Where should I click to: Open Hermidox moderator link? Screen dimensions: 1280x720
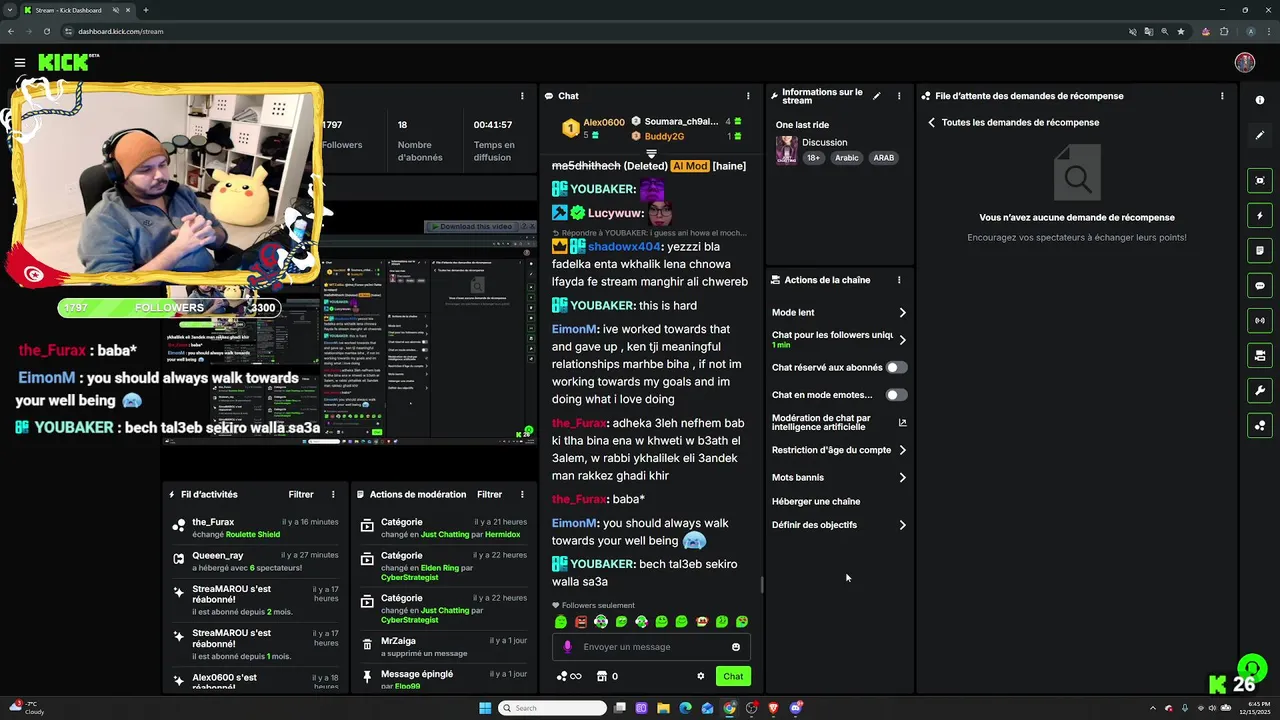coord(503,534)
